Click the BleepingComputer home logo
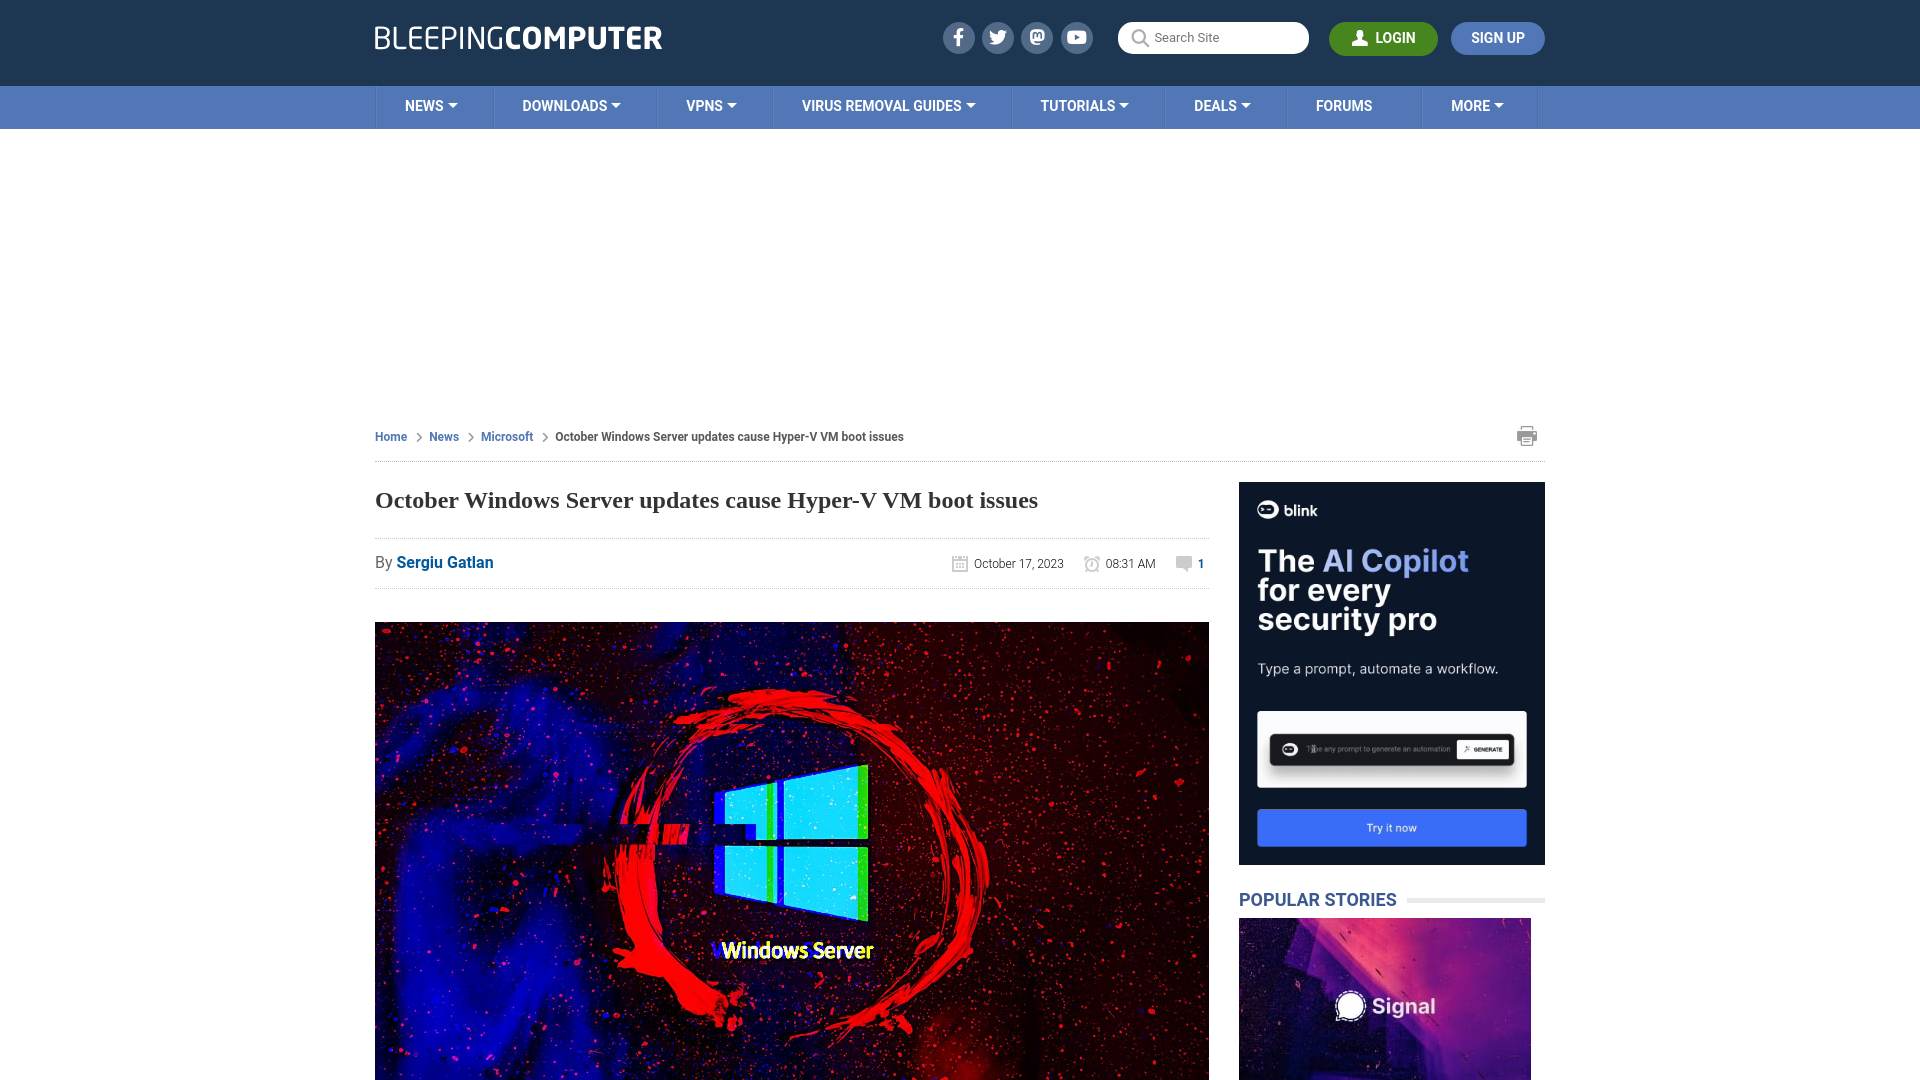 pos(516,37)
